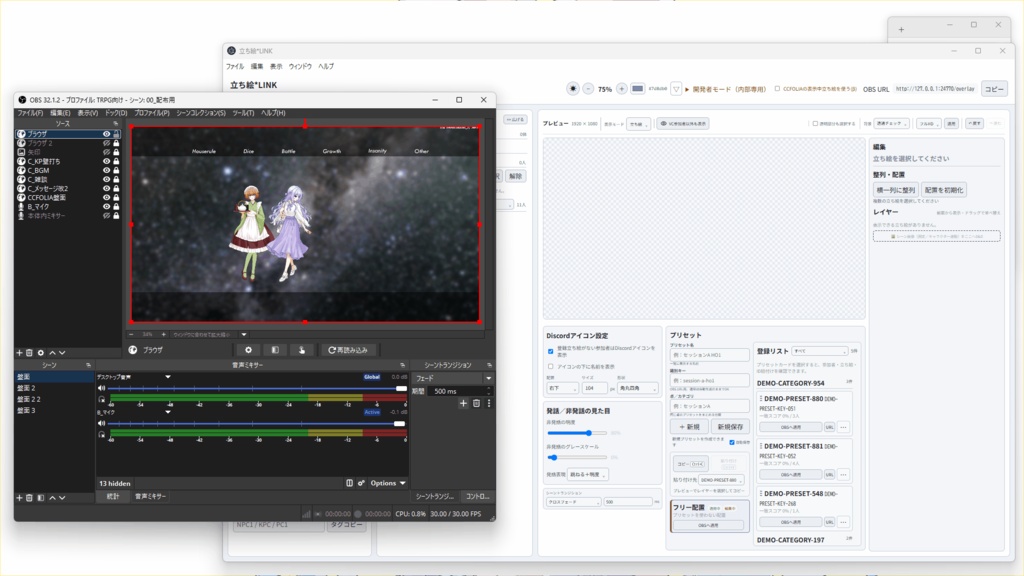Open filters icon in source toolbar
The width and height of the screenshot is (1024, 576).
pos(275,350)
